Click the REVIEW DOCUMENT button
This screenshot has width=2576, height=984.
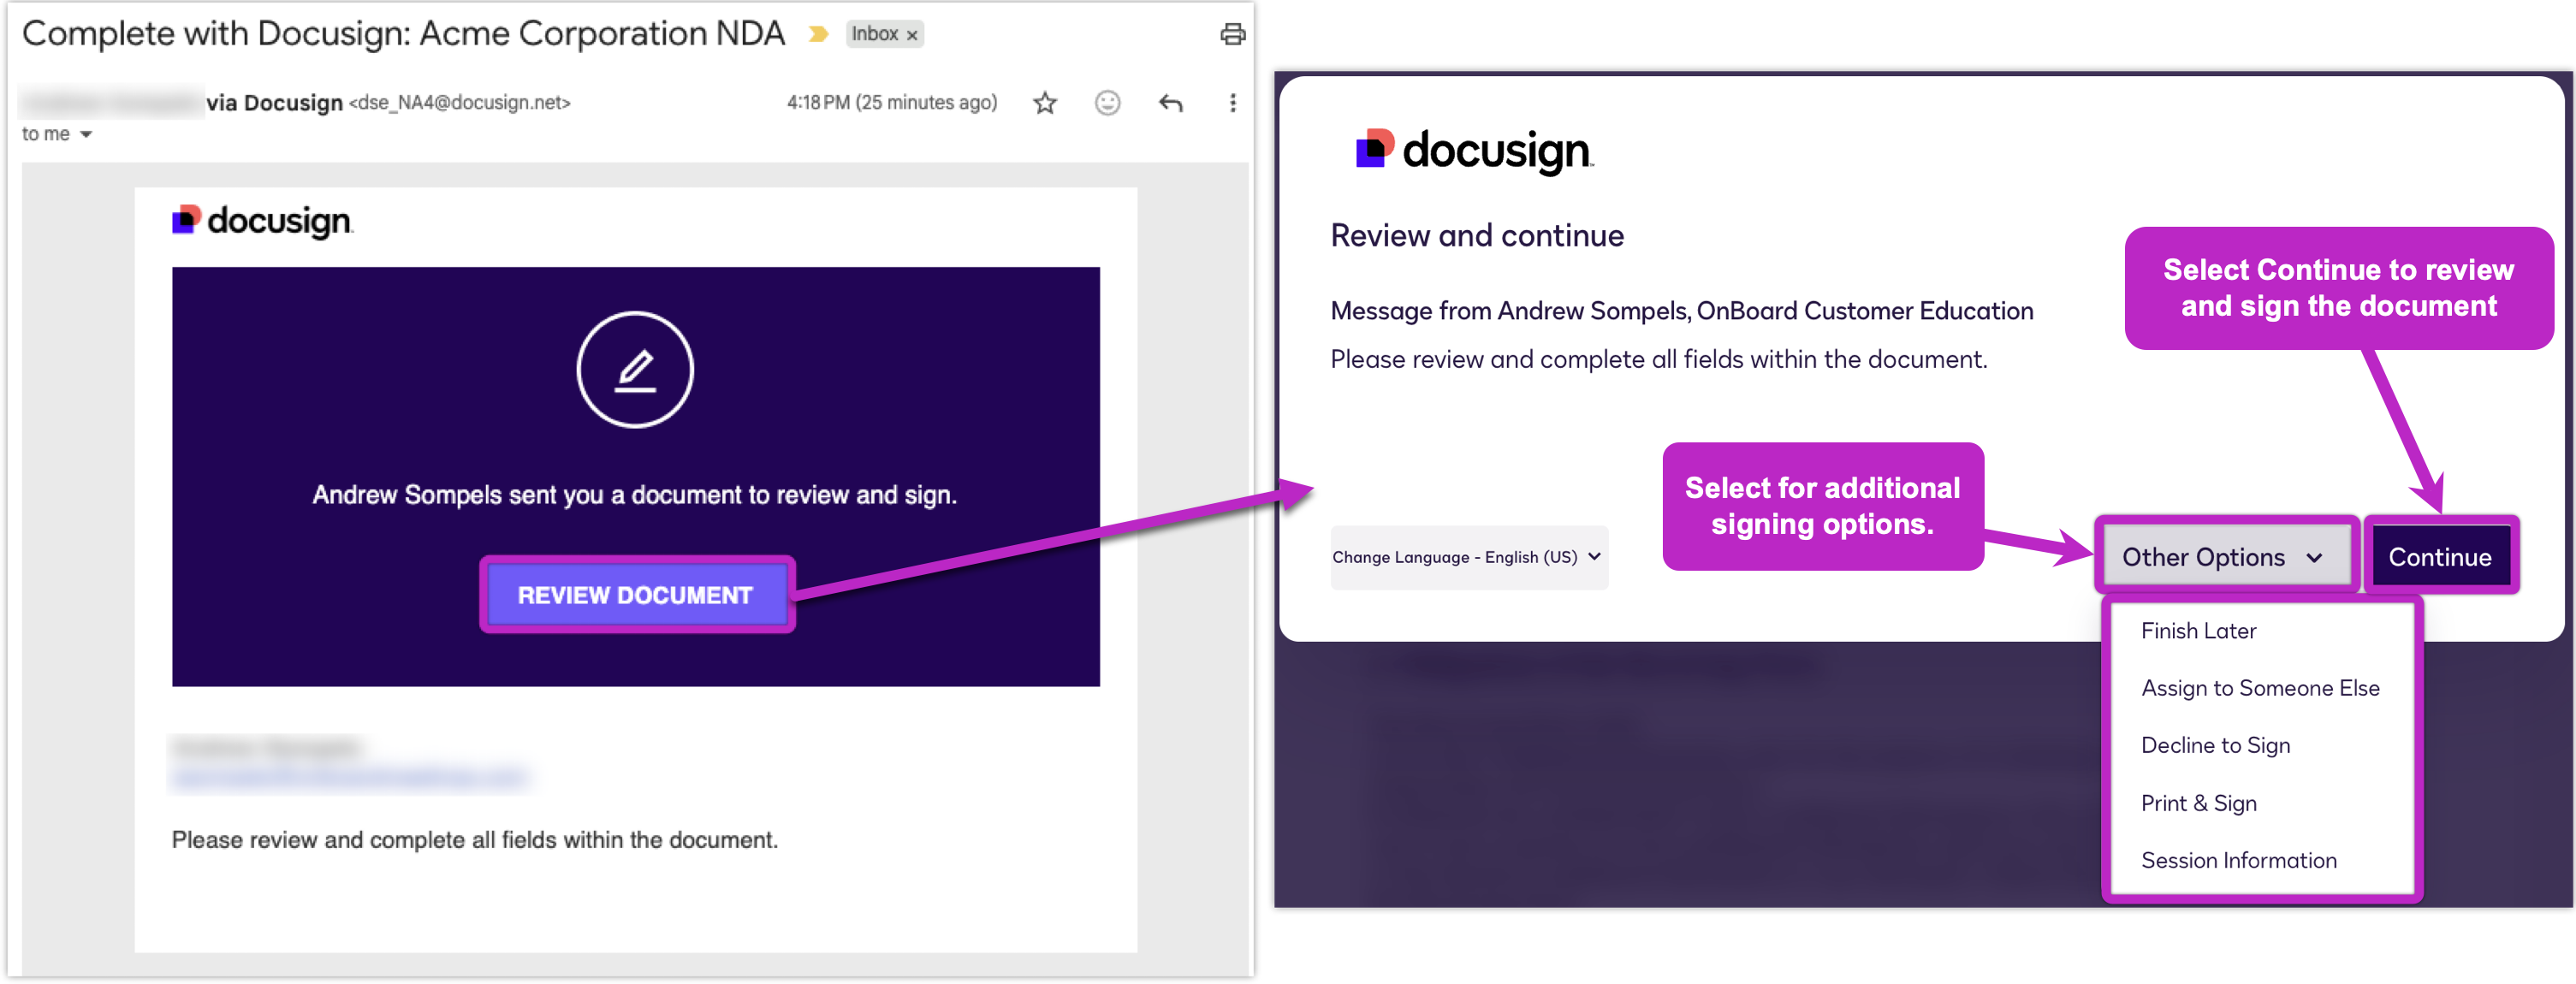tap(635, 595)
